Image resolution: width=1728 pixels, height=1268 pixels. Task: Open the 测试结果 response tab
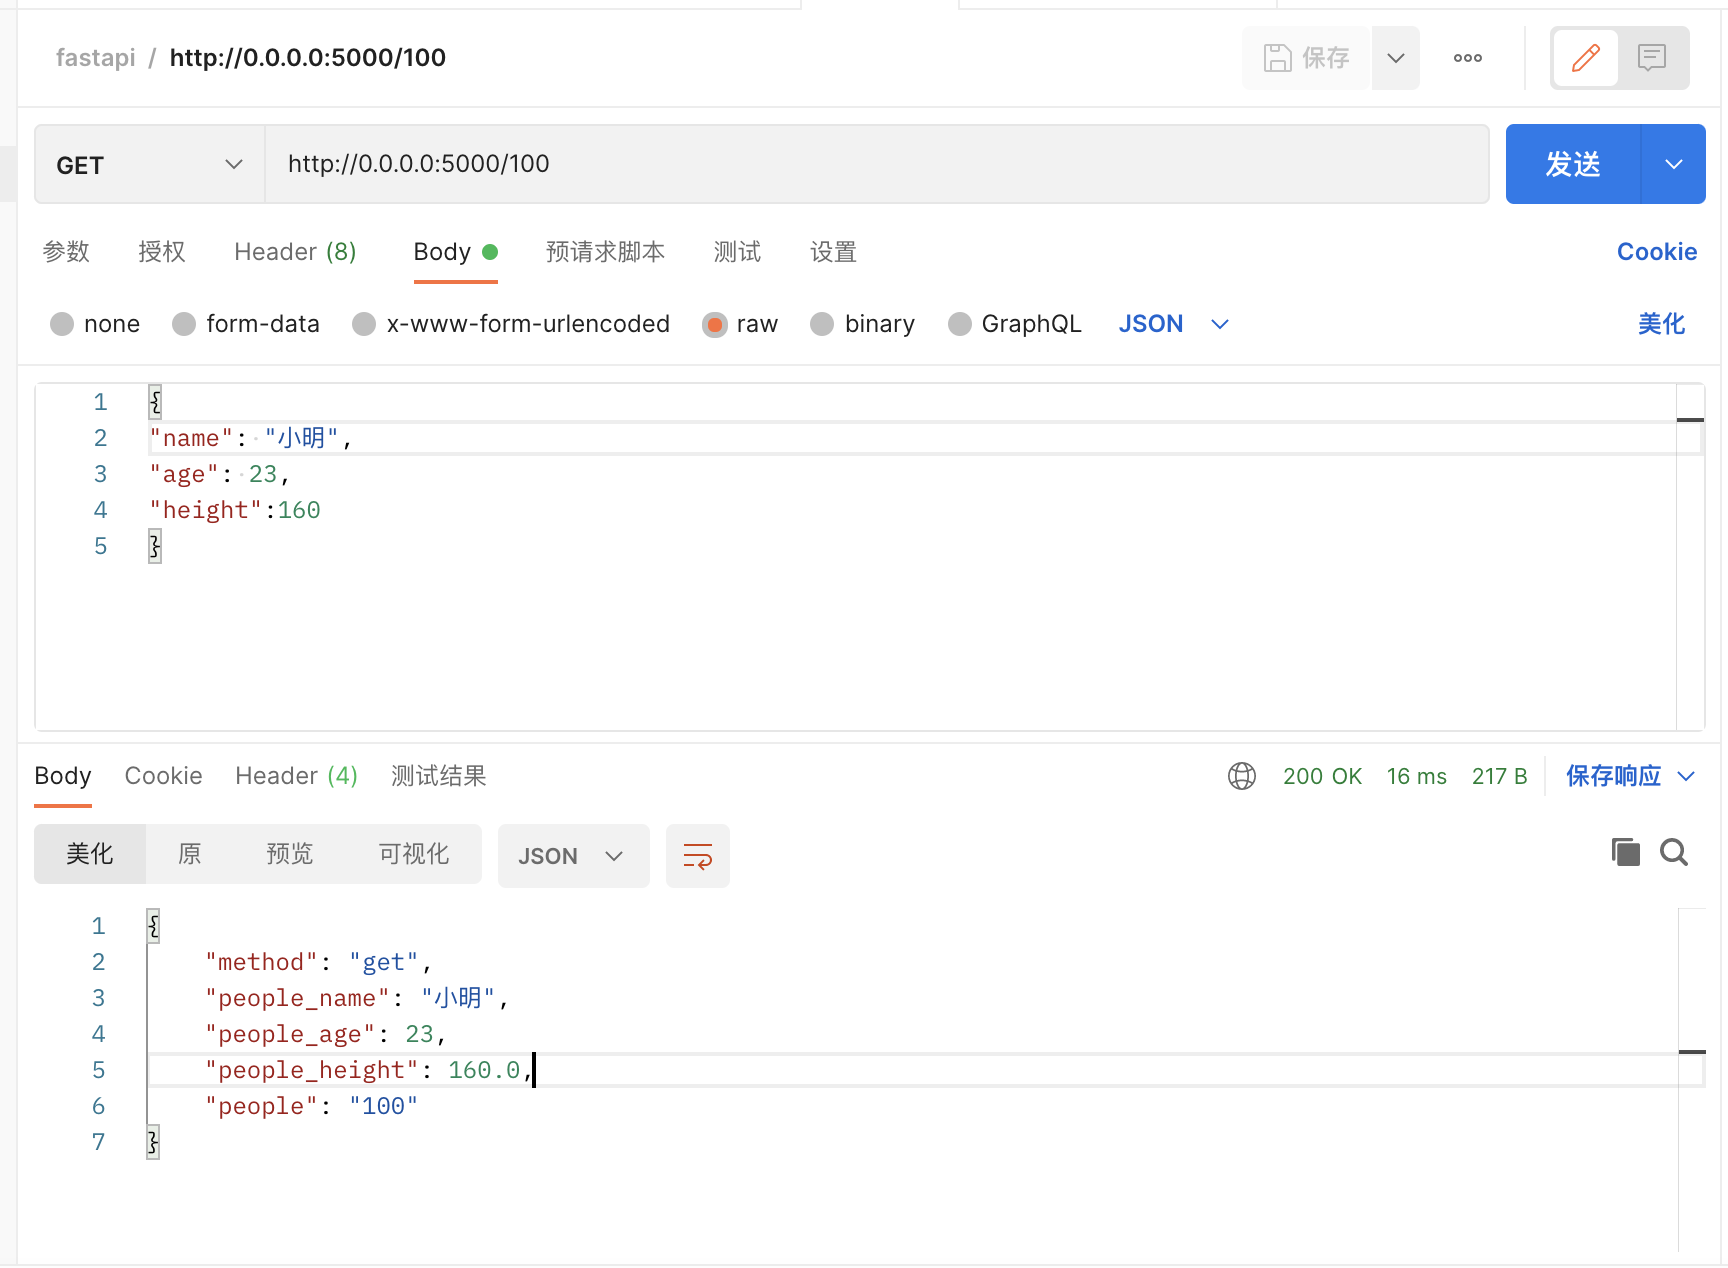coord(438,776)
